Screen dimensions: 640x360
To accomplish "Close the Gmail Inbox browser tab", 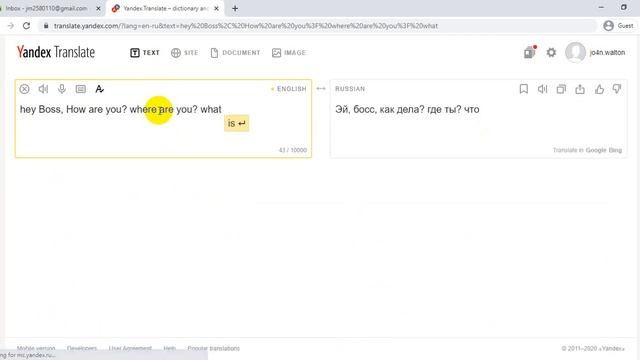I will point(98,8).
